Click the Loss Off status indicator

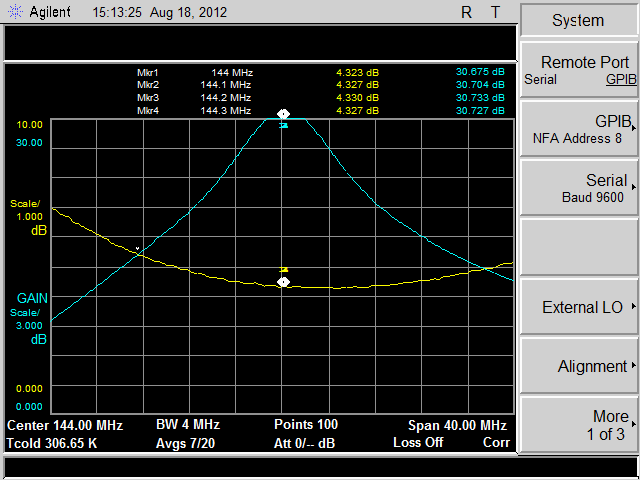click(418, 442)
